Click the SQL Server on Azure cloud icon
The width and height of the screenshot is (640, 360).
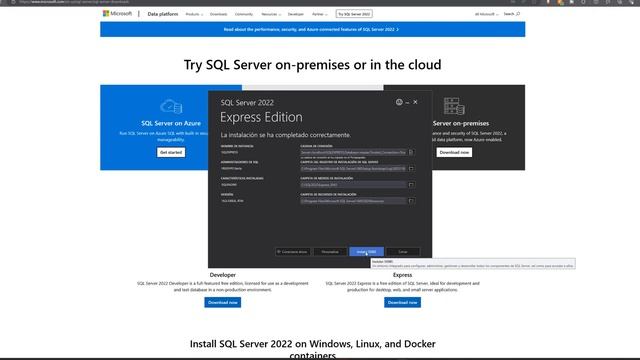point(171,107)
